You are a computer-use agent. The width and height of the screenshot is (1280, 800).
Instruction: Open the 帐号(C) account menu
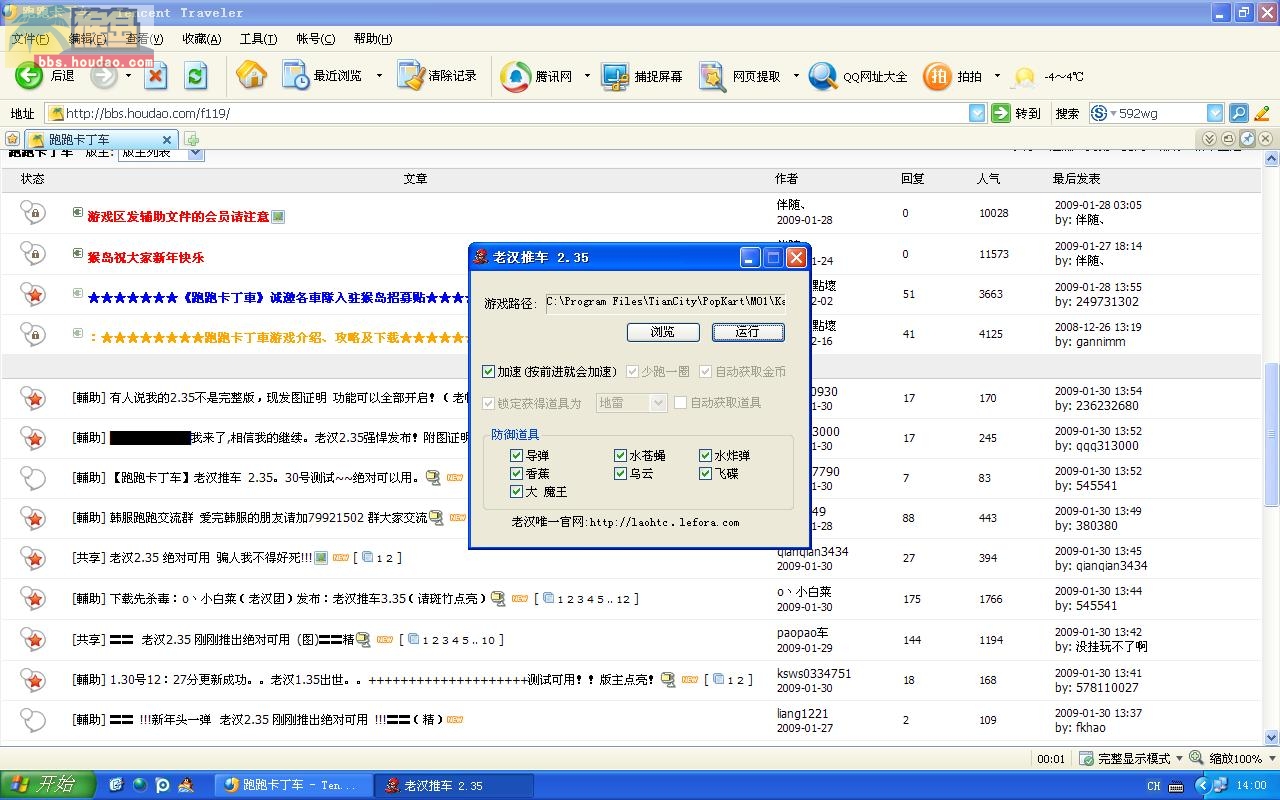(x=315, y=39)
